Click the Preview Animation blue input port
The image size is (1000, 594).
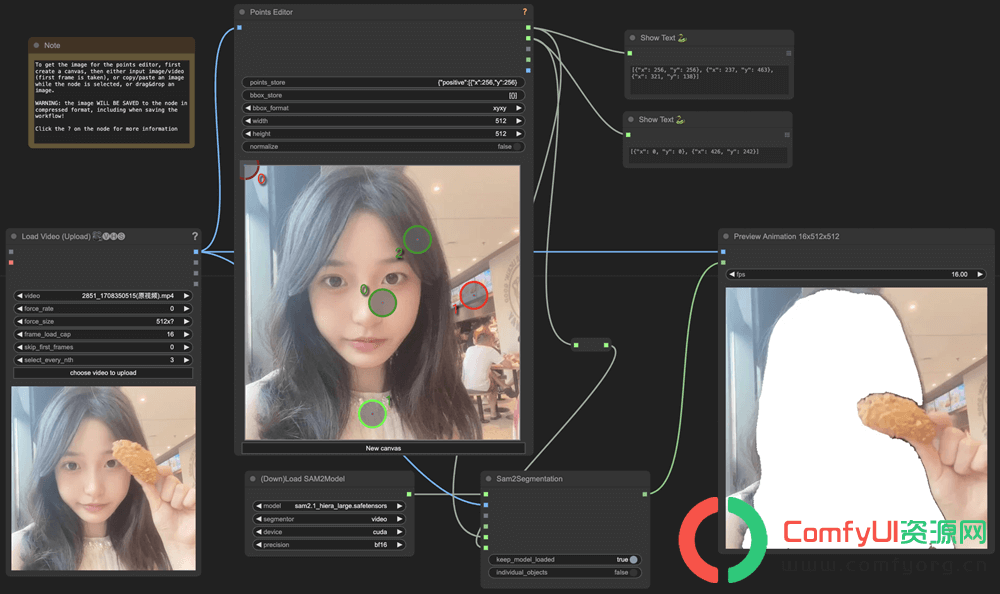point(723,251)
